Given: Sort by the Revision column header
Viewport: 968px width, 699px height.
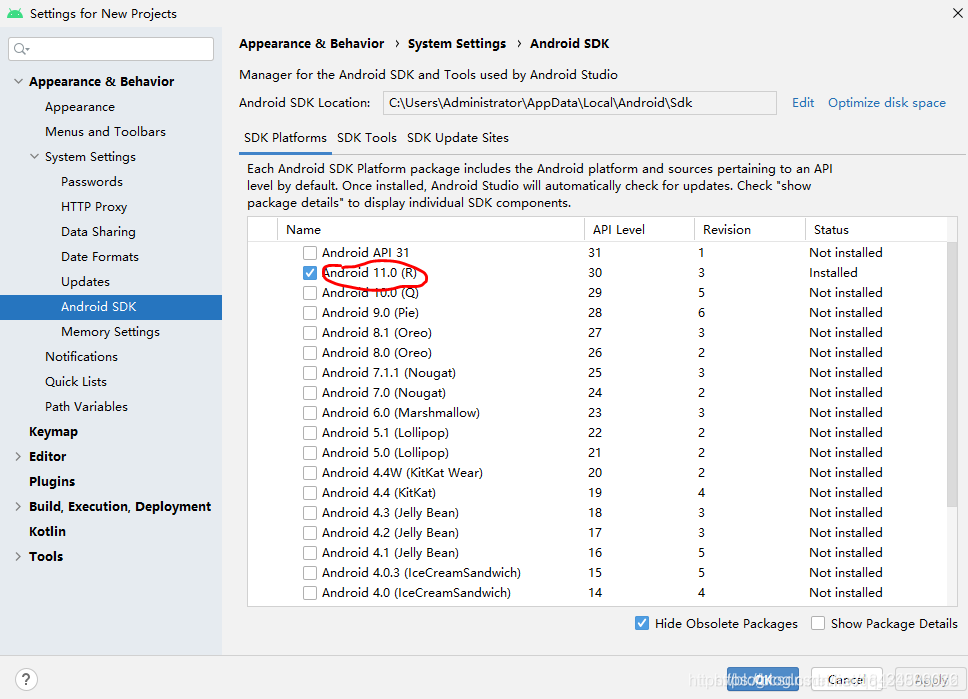Looking at the screenshot, I should tap(749, 230).
